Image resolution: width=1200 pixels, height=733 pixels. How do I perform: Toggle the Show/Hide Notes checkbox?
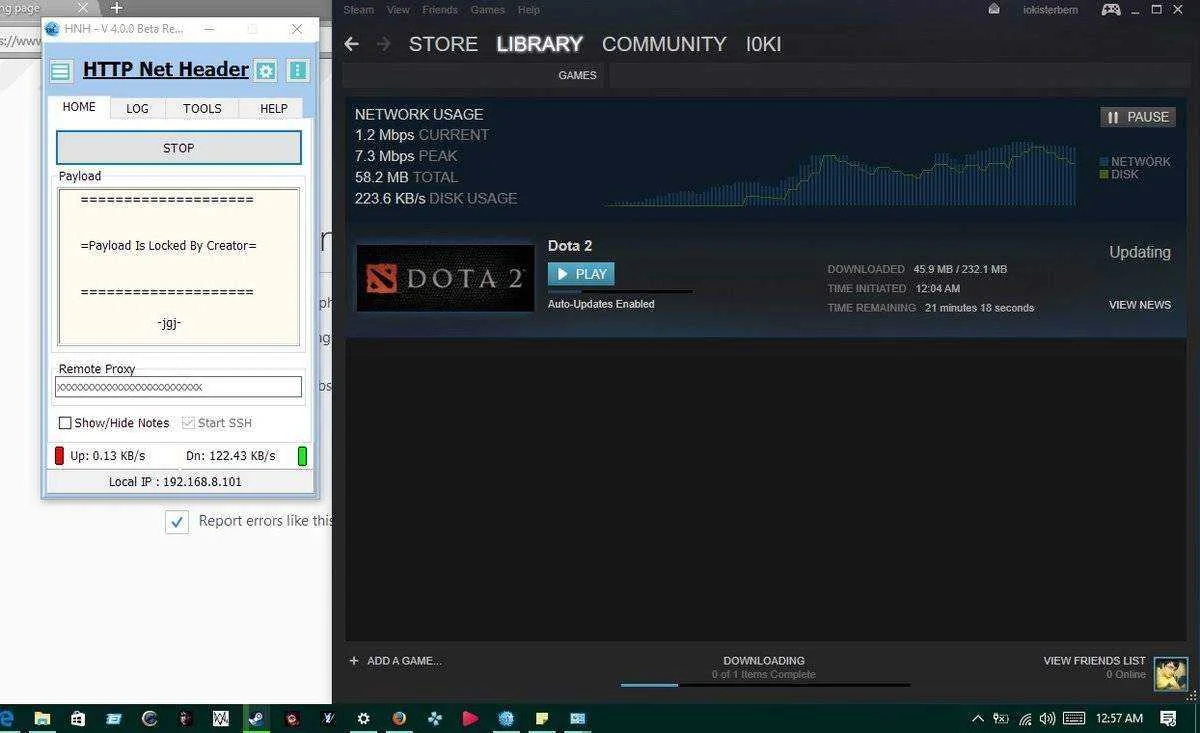(65, 423)
